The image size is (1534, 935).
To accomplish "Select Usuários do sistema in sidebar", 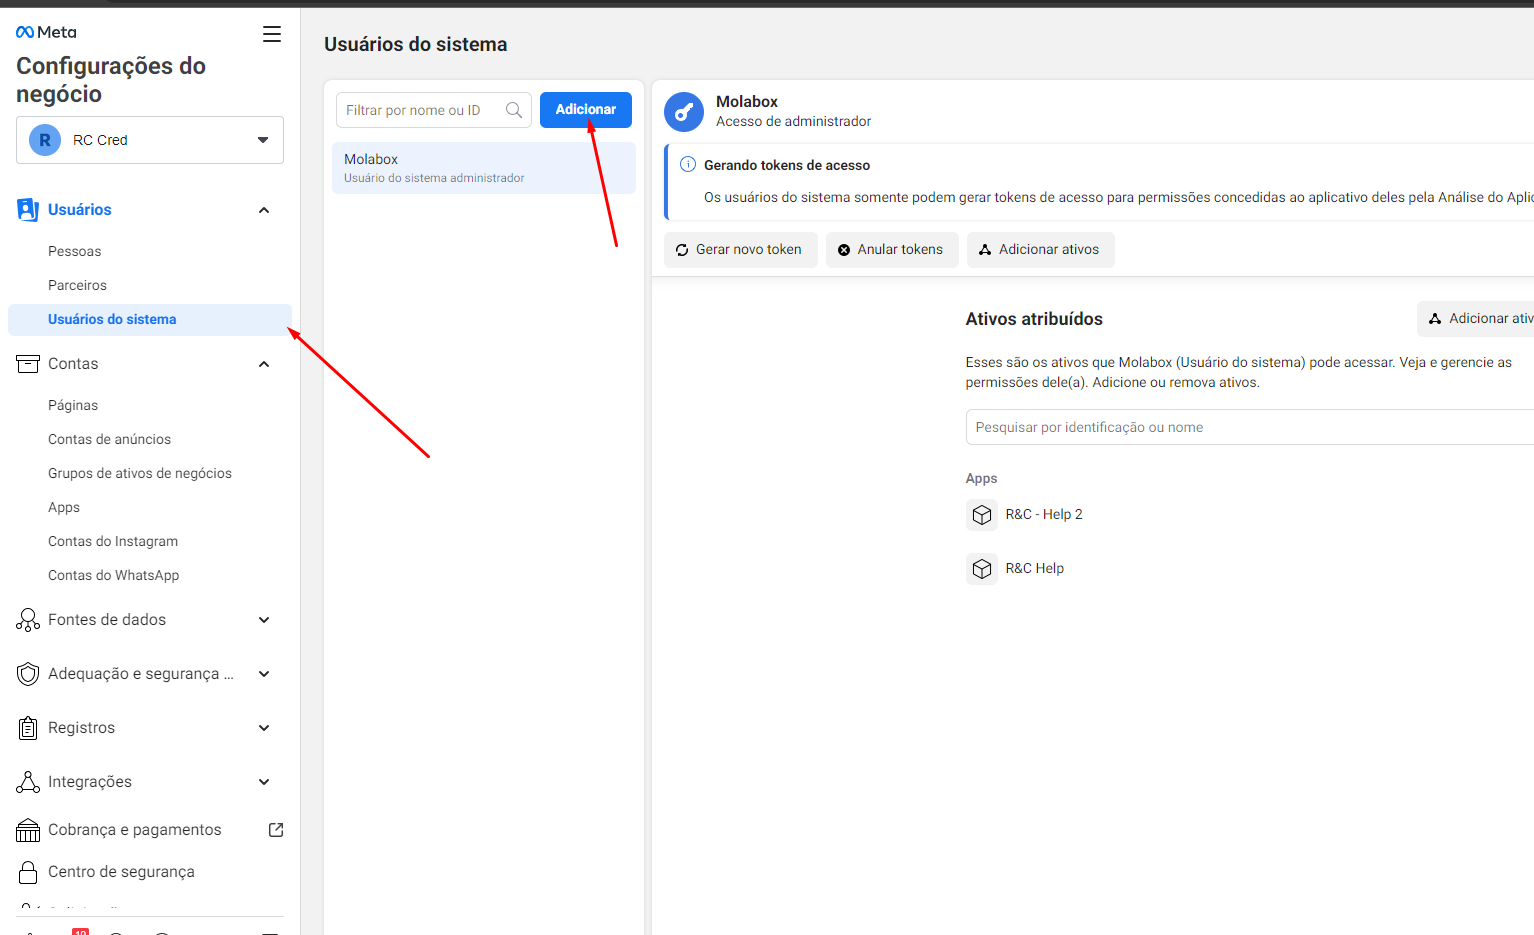I will 150,319.
